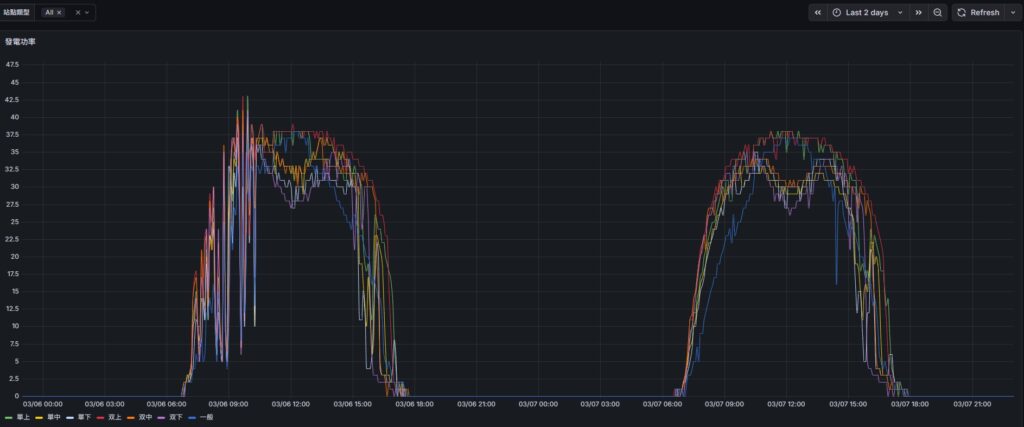The height and width of the screenshot is (427, 1024).
Task: Clear the station type filter selection
Action: coord(78,13)
